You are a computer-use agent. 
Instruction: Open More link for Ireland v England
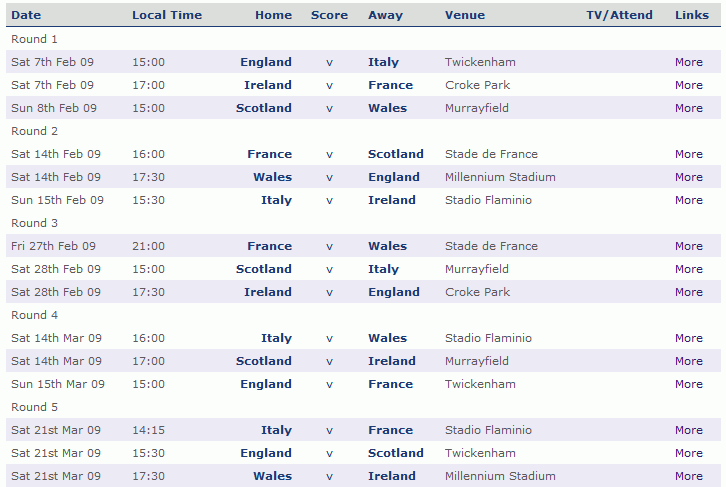click(688, 292)
